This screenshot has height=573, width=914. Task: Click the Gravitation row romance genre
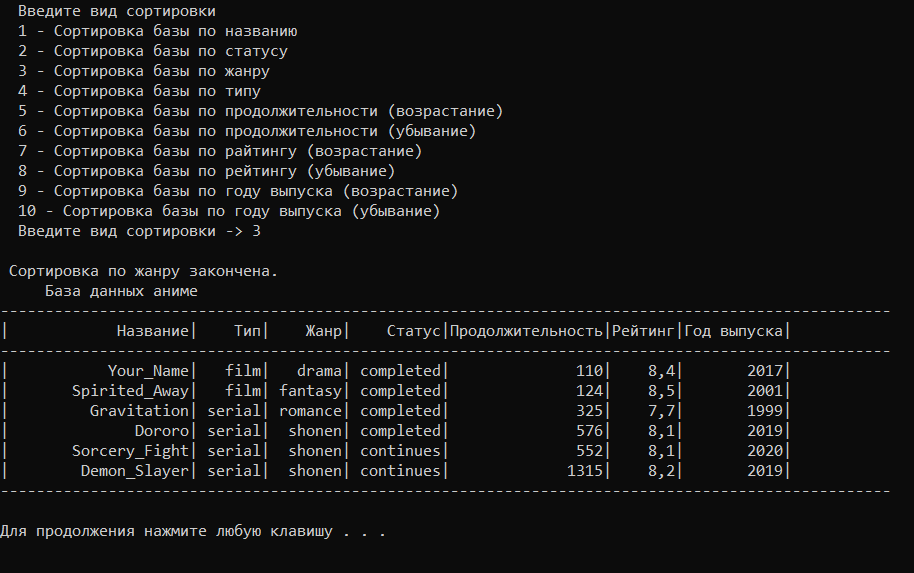310,411
